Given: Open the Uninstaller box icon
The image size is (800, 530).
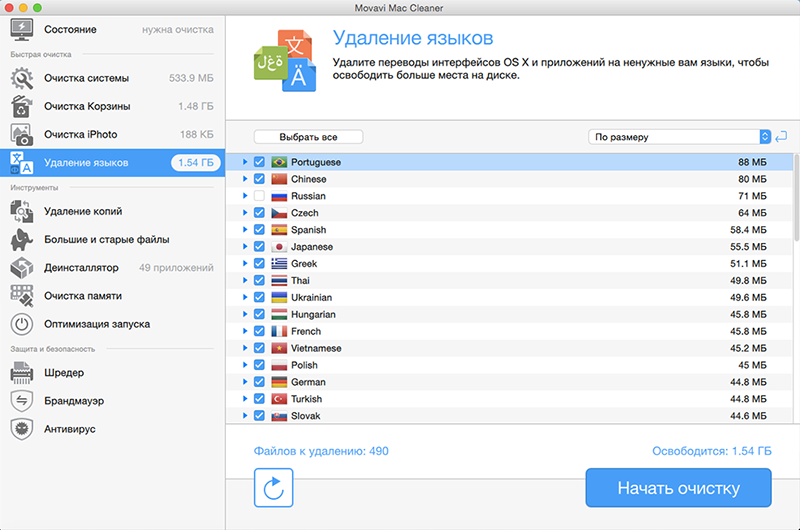Looking at the screenshot, I should 23,268.
